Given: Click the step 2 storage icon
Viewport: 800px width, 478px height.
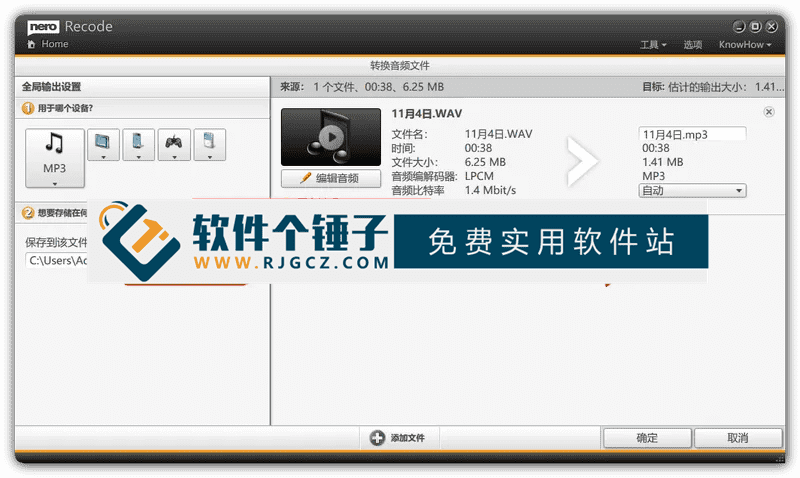Looking at the screenshot, I should coord(28,213).
